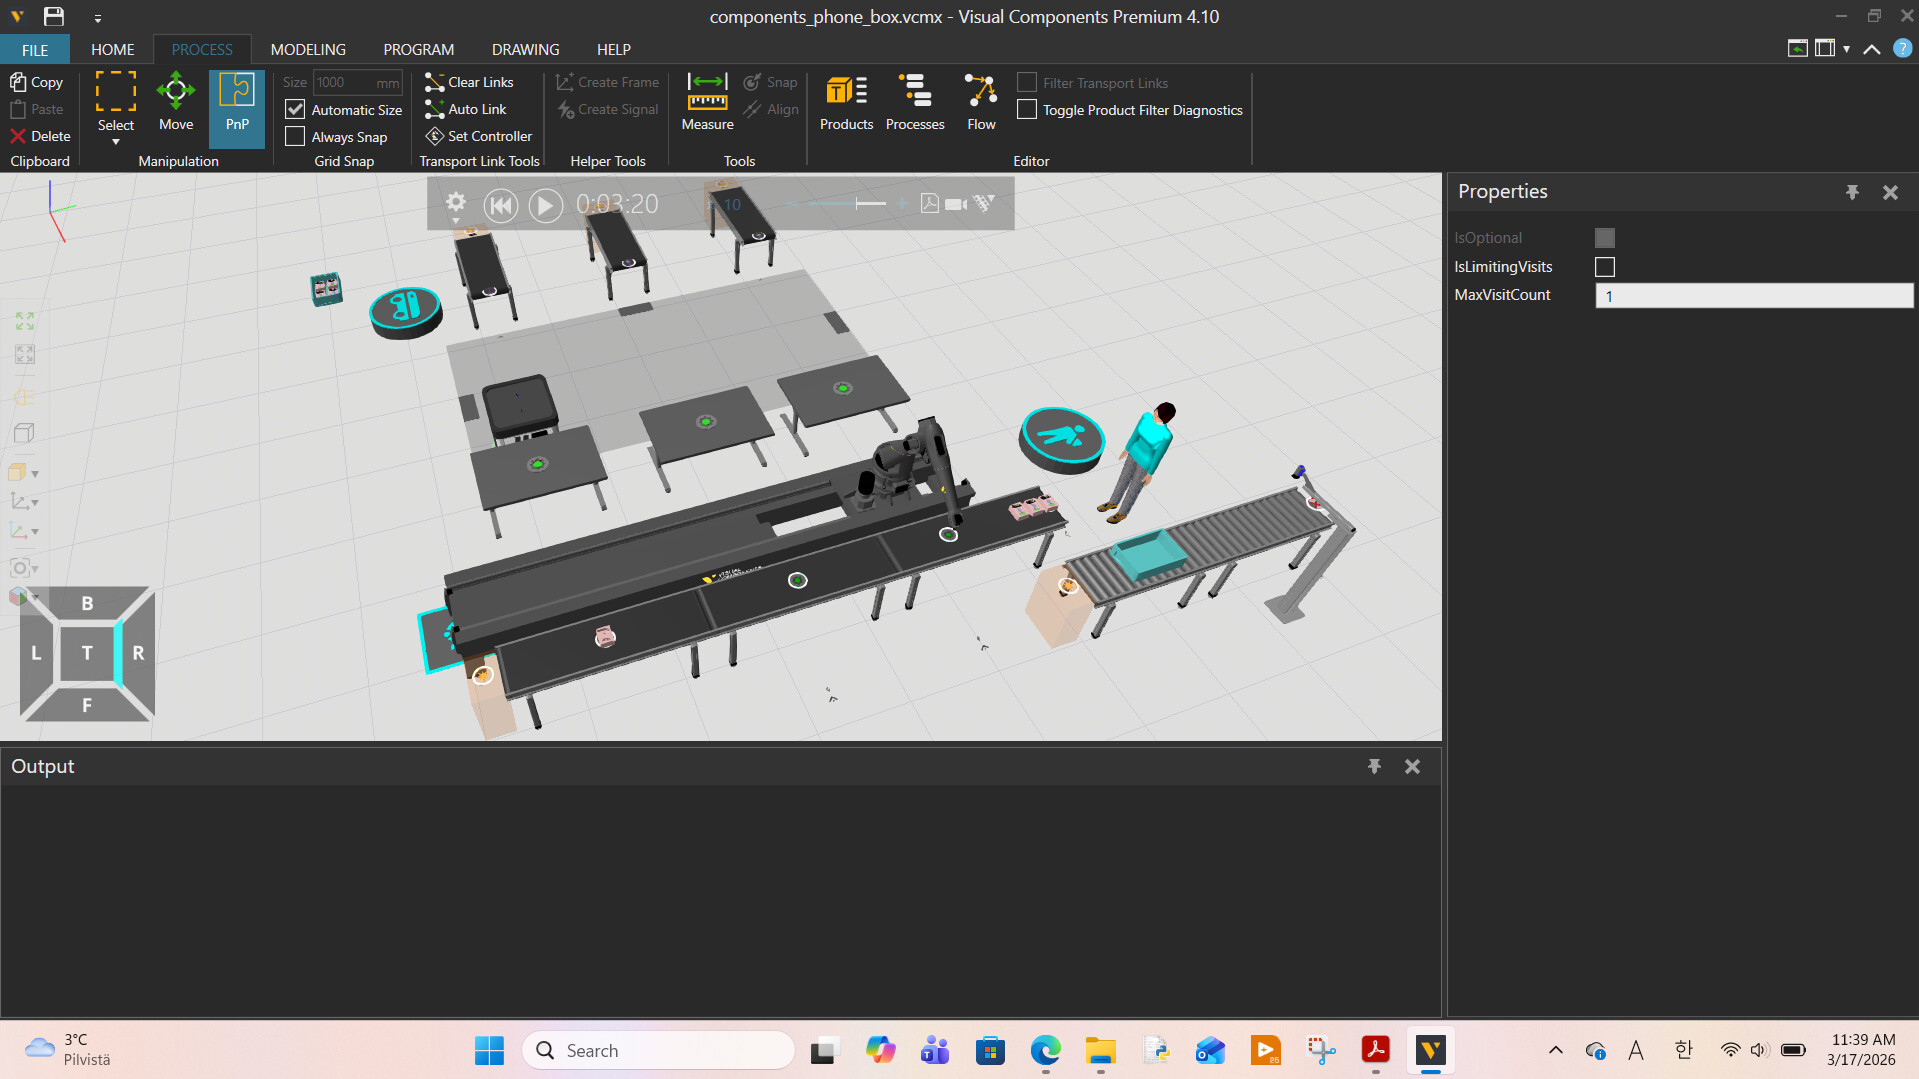Open the Flow editor
Image resolution: width=1919 pixels, height=1079 pixels.
[x=981, y=103]
